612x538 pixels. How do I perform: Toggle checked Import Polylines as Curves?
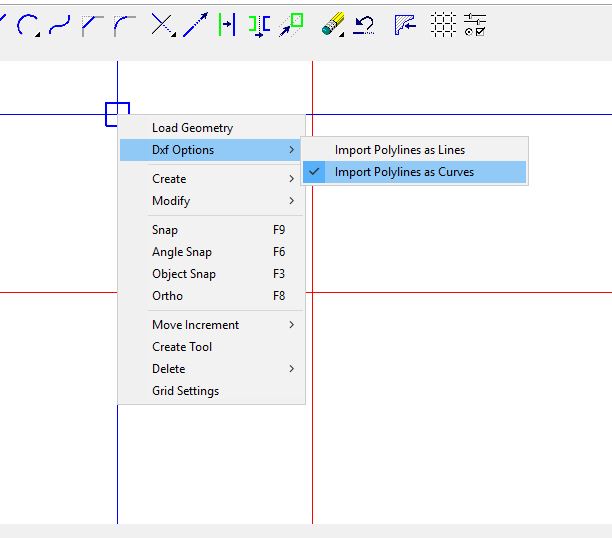coord(404,172)
